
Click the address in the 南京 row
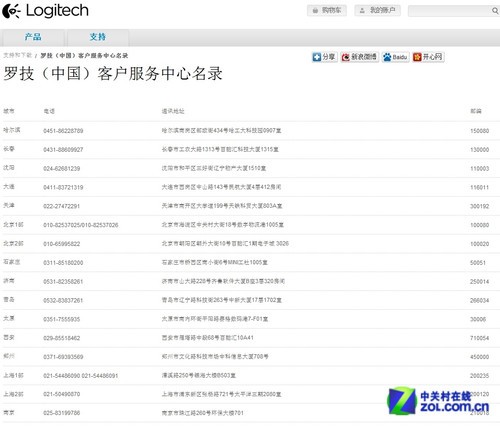[202, 413]
